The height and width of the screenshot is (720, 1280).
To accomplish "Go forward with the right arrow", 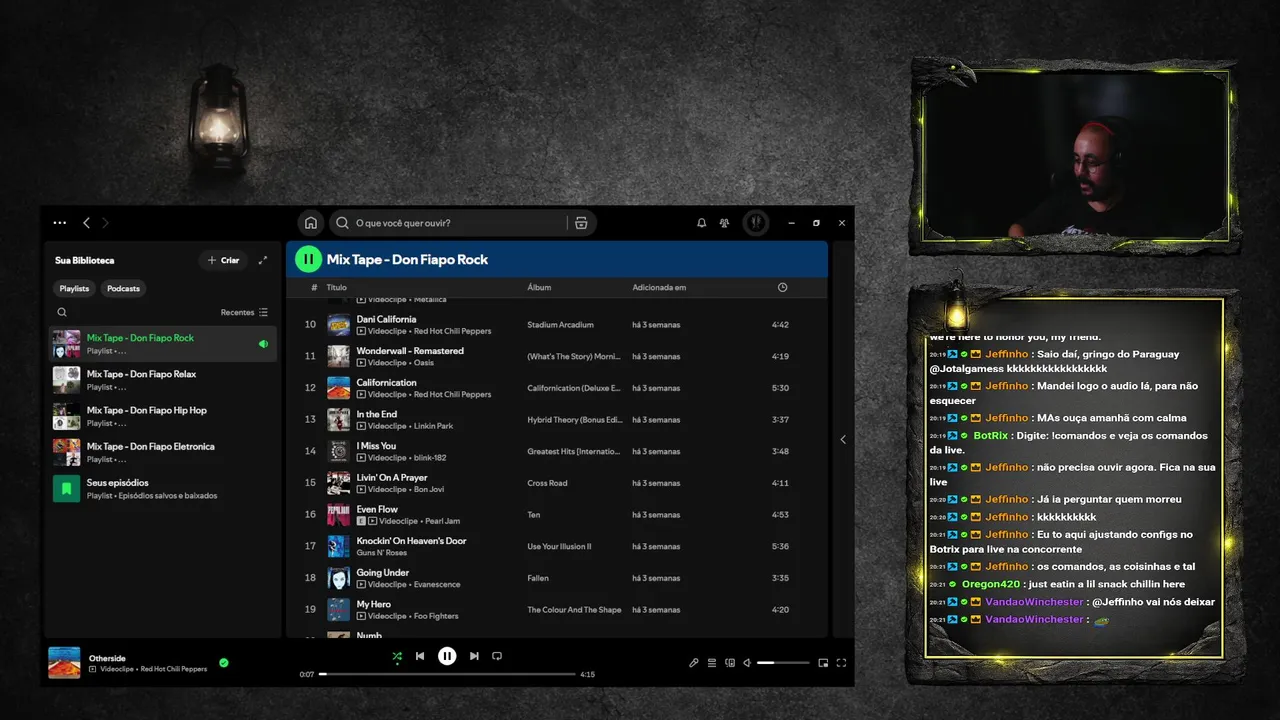I will [x=105, y=223].
